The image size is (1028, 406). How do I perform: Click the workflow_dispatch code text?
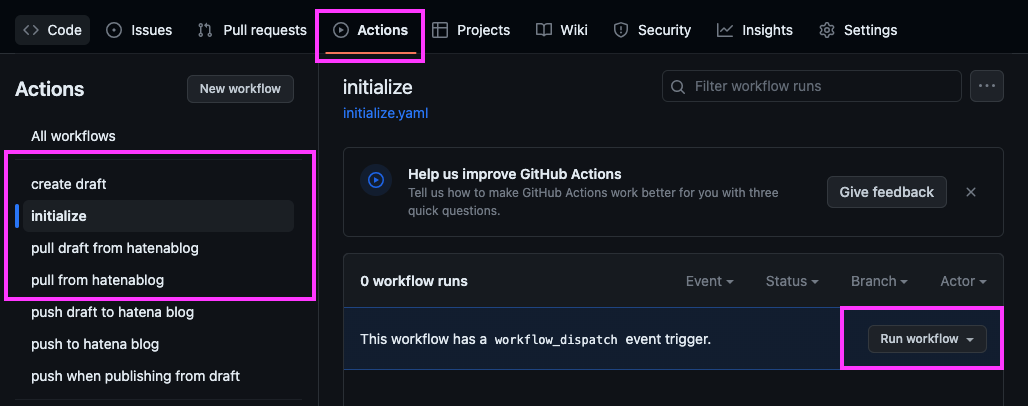tap(556, 340)
